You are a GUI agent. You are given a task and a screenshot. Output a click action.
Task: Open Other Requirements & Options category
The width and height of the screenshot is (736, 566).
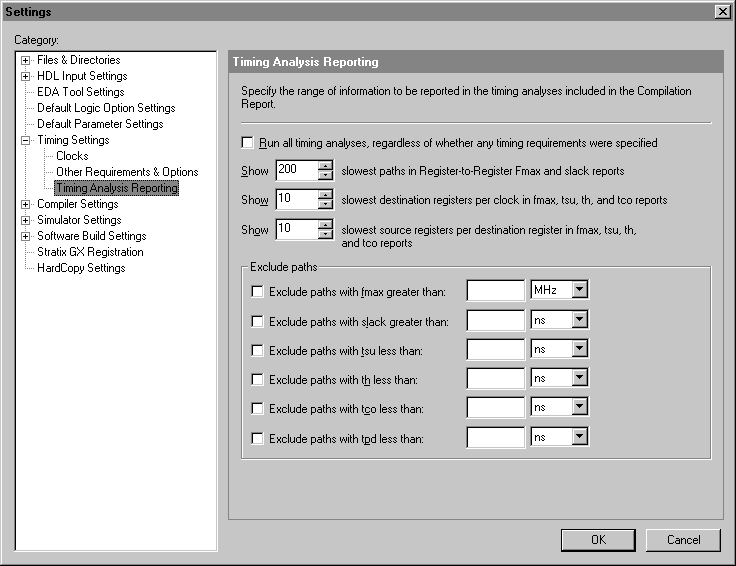[x=127, y=172]
